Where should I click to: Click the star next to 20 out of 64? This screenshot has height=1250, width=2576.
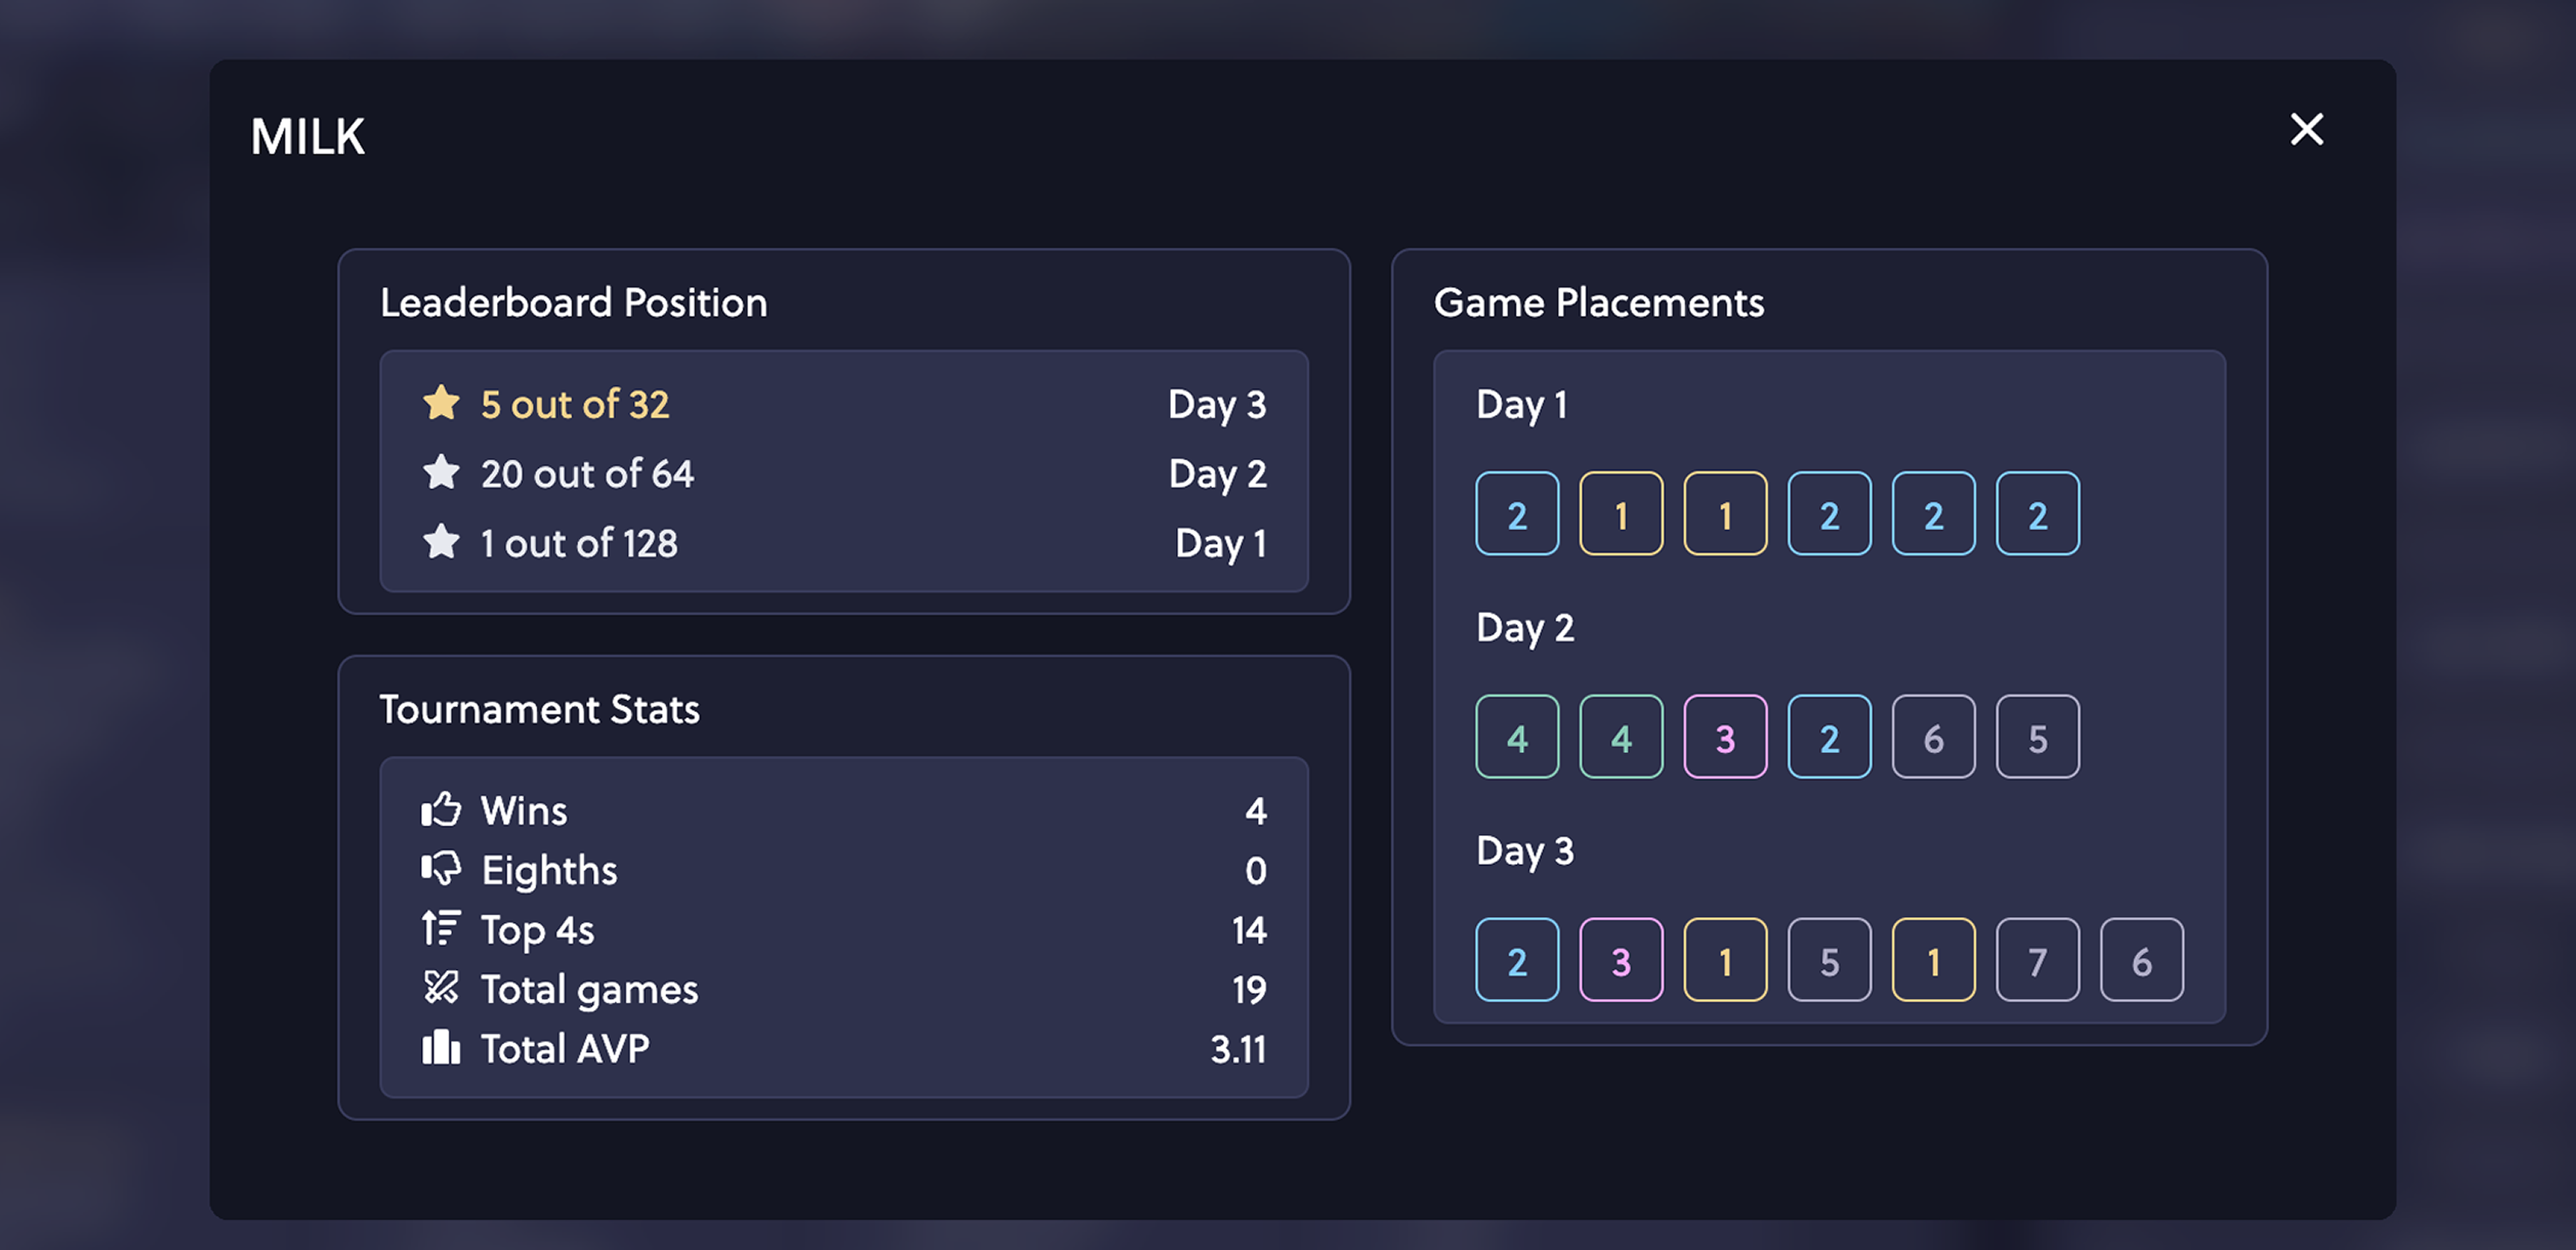pos(441,472)
